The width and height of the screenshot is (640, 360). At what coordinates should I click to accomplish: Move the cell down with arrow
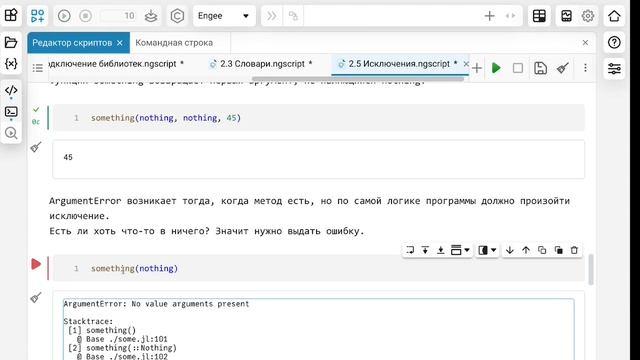tap(509, 250)
